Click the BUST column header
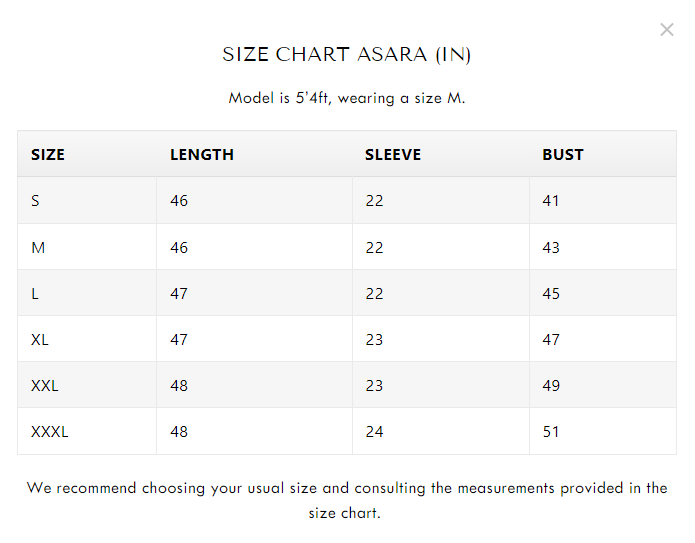The width and height of the screenshot is (695, 543). 563,155
